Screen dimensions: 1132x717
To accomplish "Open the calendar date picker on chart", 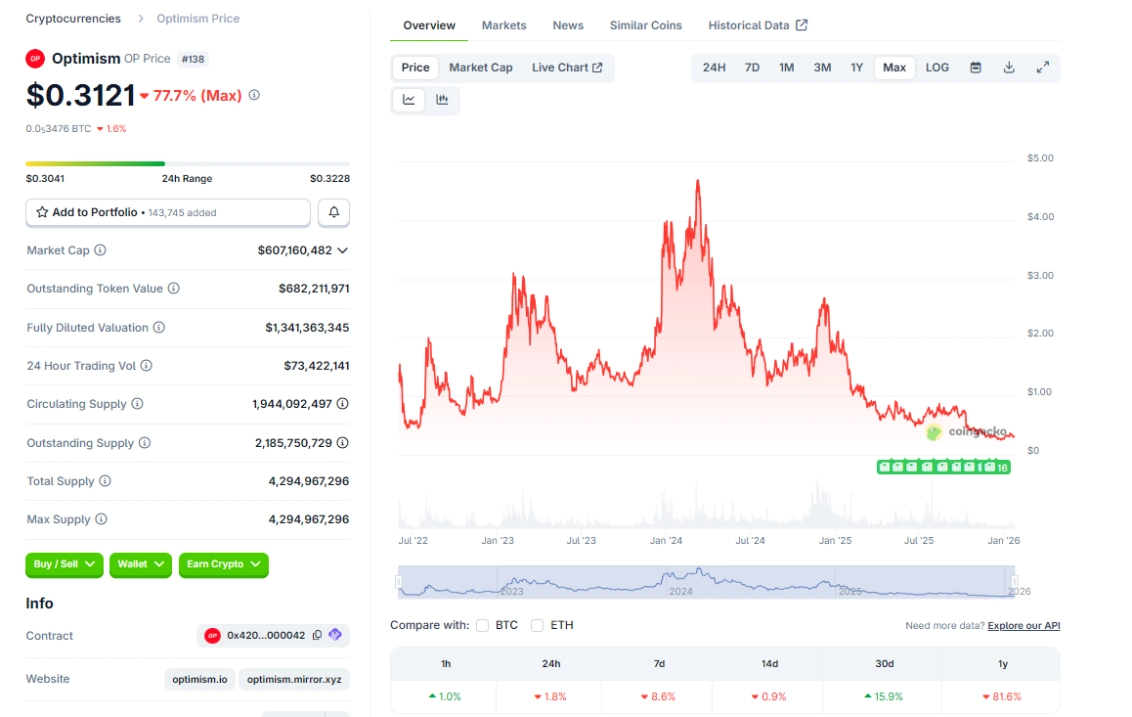I will tap(975, 67).
